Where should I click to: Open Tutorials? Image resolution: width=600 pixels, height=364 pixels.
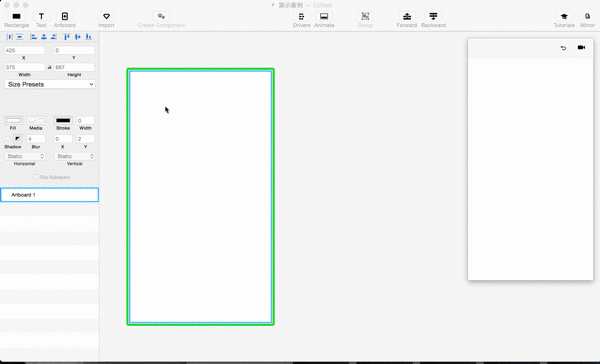[x=564, y=16]
